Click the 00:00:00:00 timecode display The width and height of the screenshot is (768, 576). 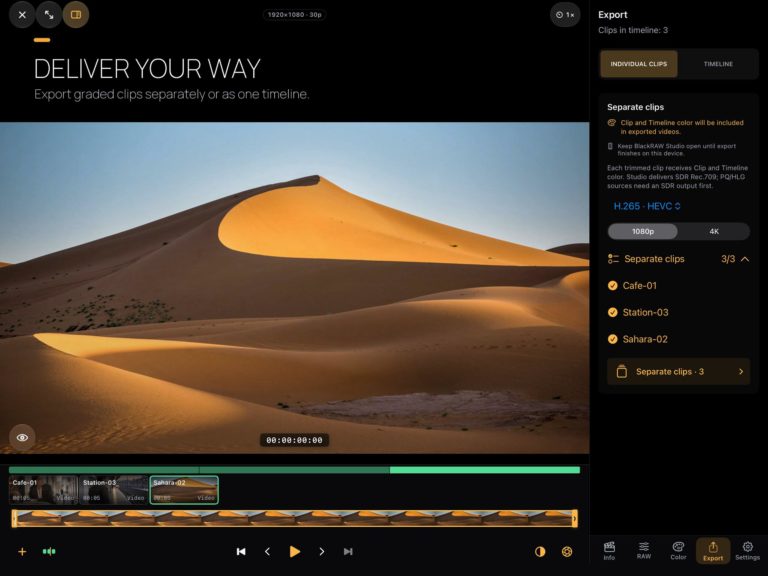pos(294,440)
